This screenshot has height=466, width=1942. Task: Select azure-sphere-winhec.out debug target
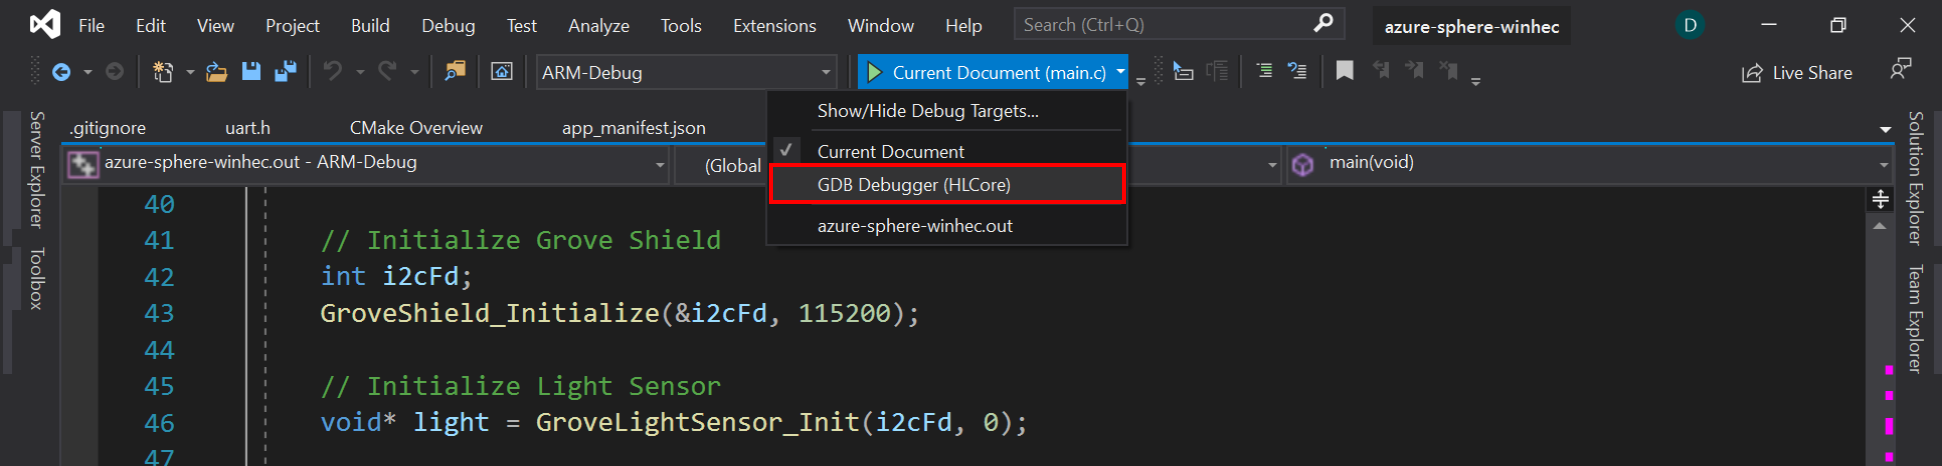(947, 226)
